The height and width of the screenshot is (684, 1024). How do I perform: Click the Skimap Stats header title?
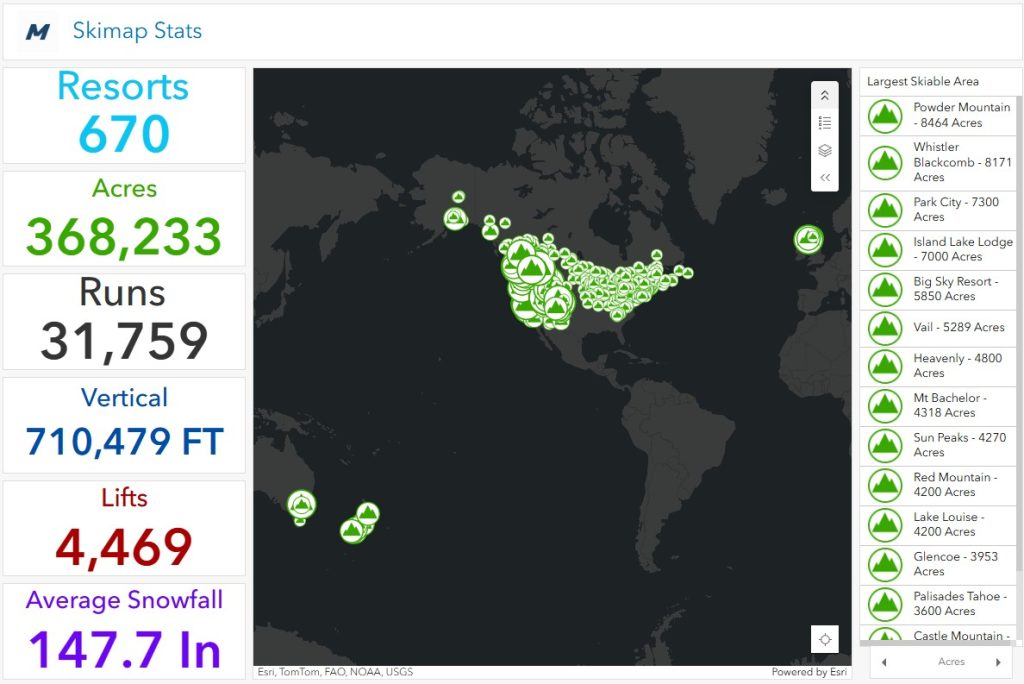(137, 31)
